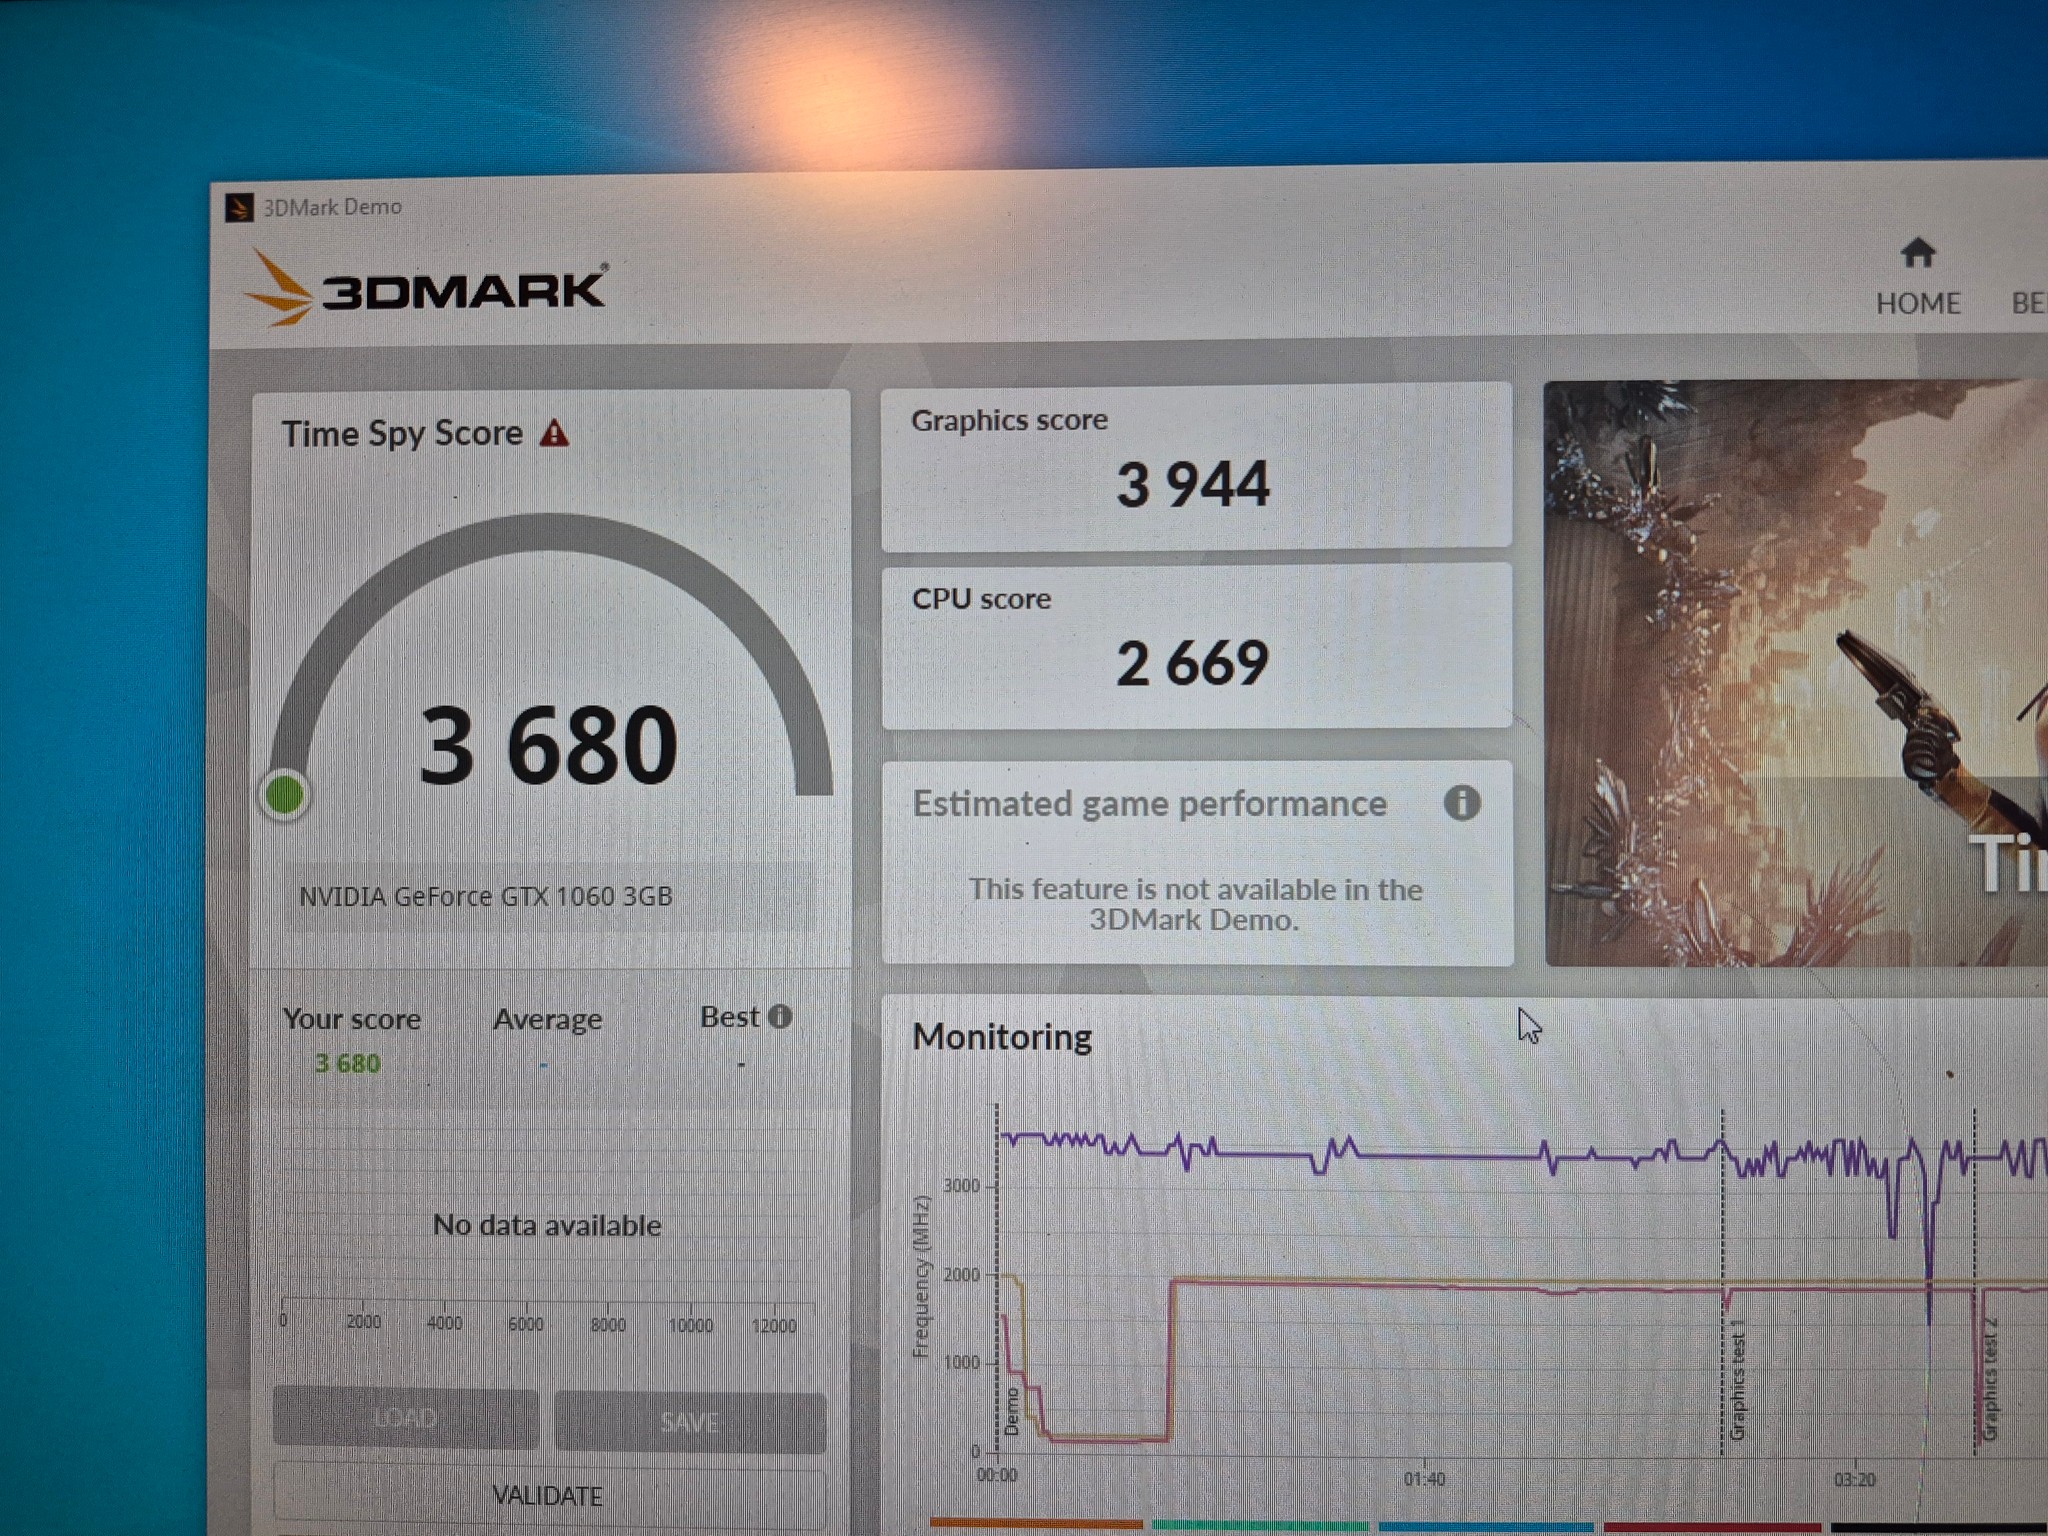Click the blue legend bar below the chart

1486,1527
